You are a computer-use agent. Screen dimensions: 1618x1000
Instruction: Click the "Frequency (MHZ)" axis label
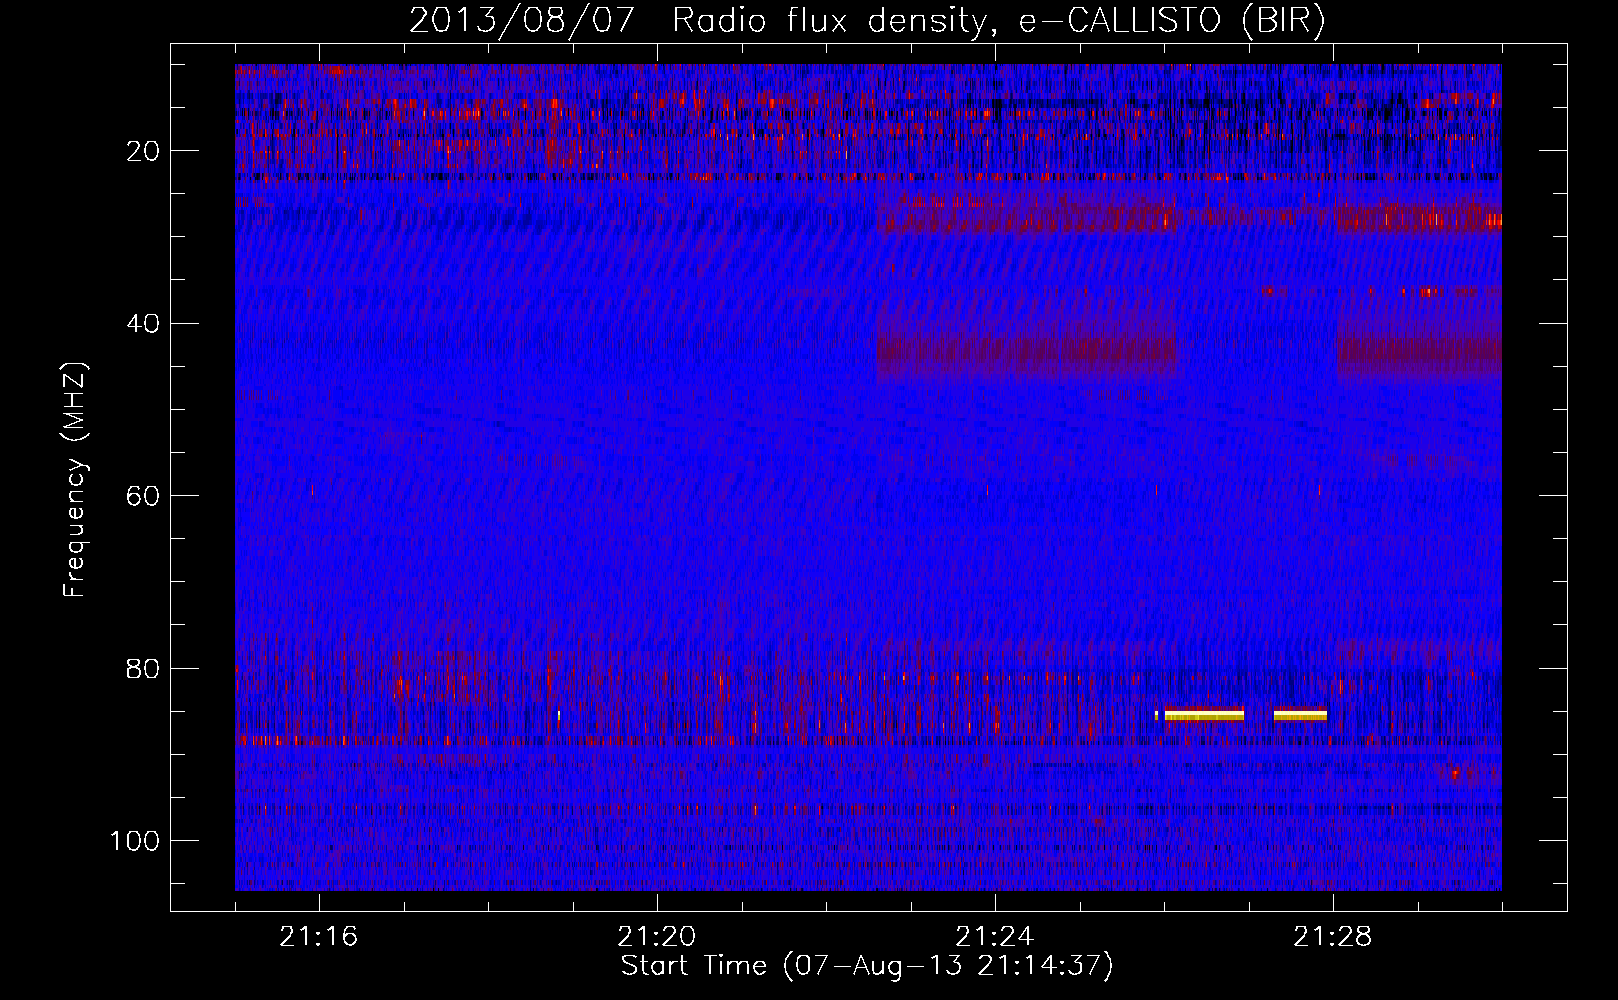[75, 479]
